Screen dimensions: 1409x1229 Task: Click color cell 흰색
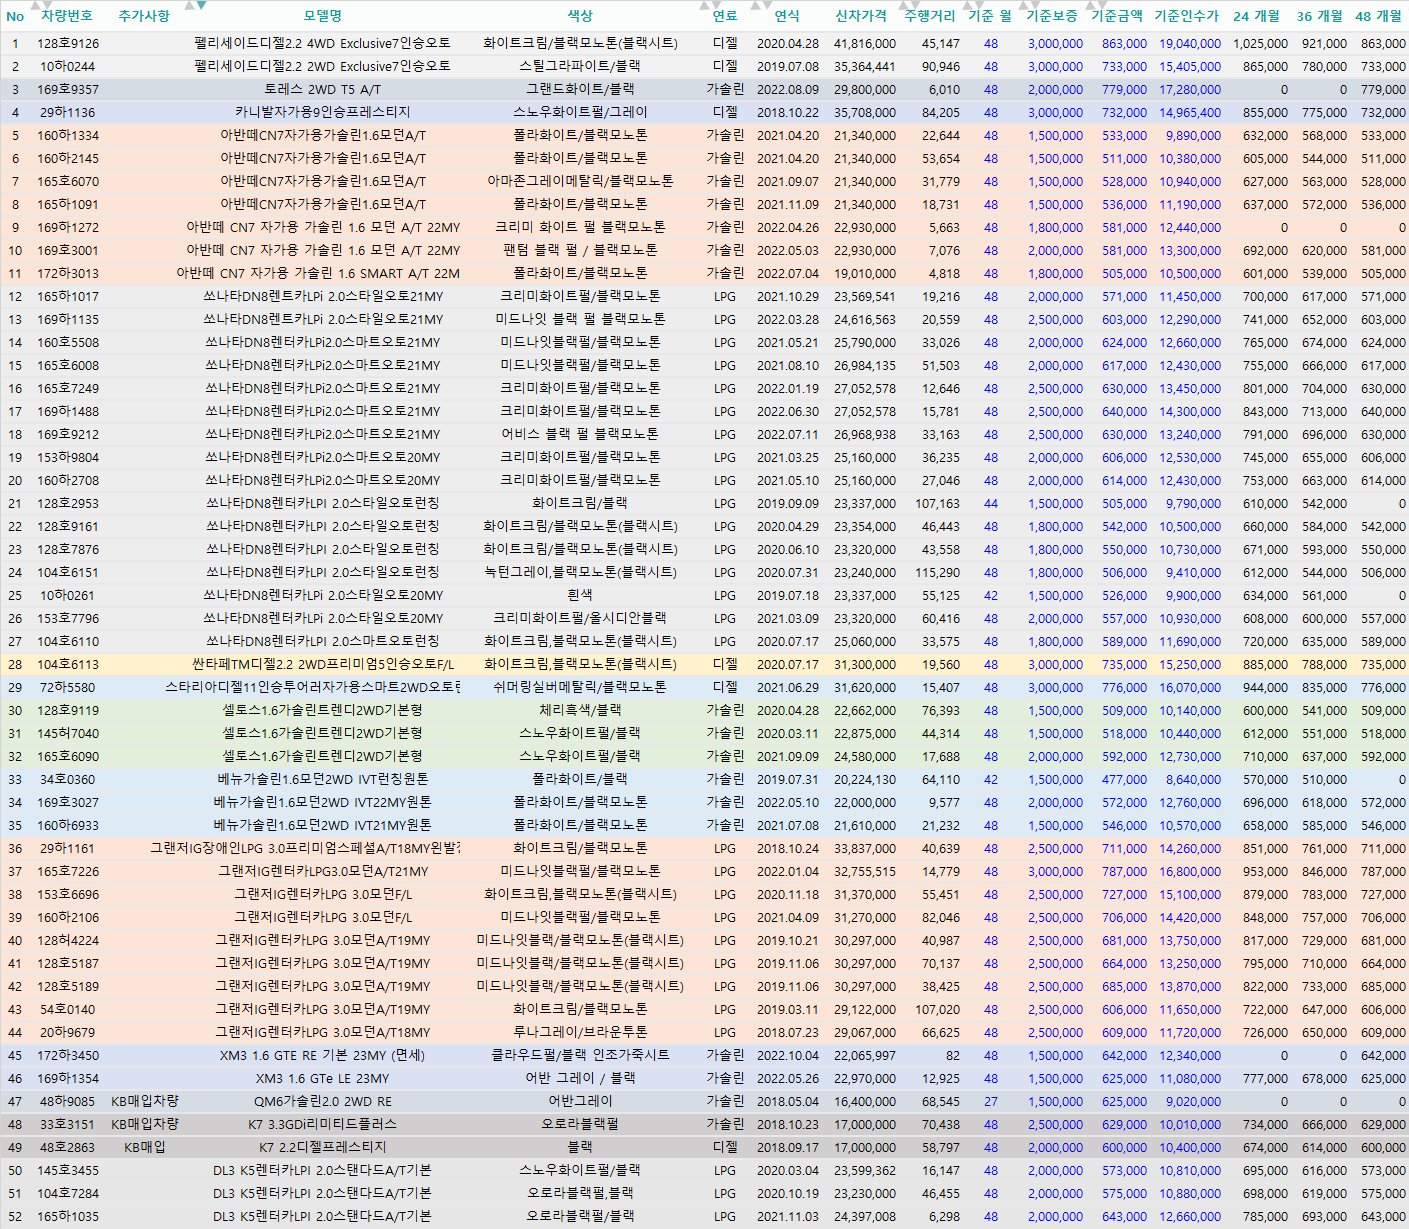pyautogui.click(x=580, y=596)
